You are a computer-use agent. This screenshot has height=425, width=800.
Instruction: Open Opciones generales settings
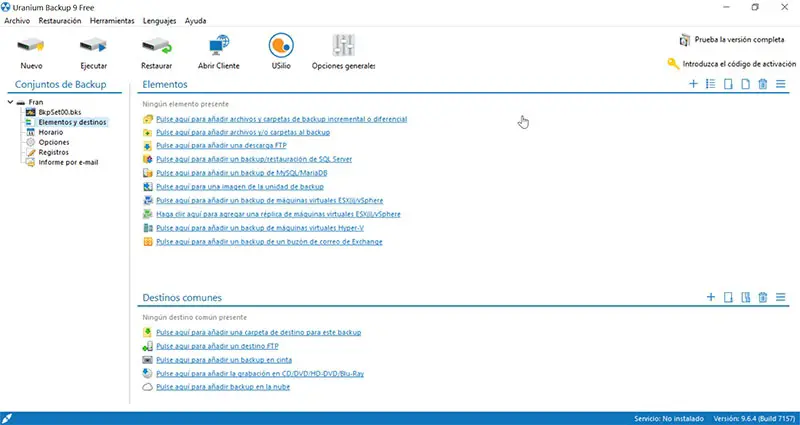coord(343,45)
